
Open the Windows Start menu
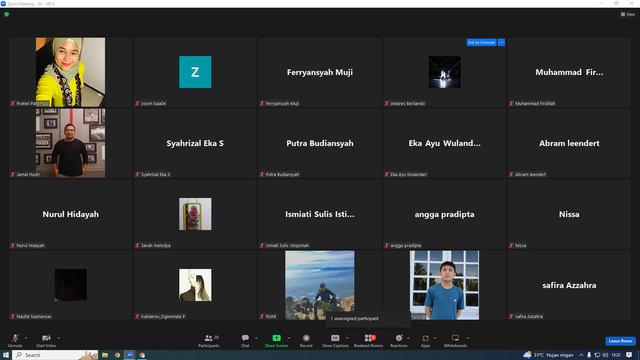(6, 355)
